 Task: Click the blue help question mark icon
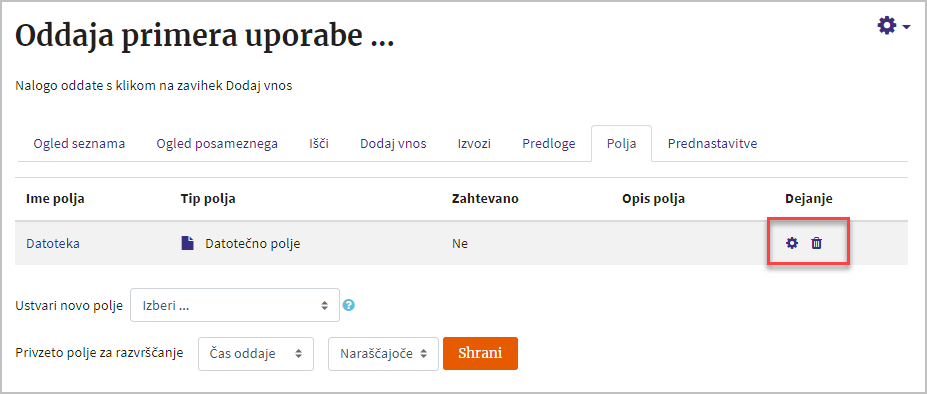pos(349,305)
